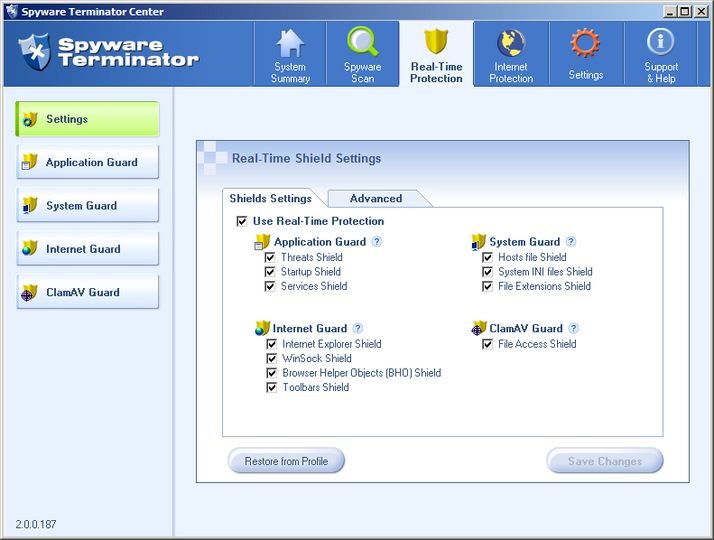The image size is (714, 540).
Task: Click the title bar application icon
Action: click(11, 11)
